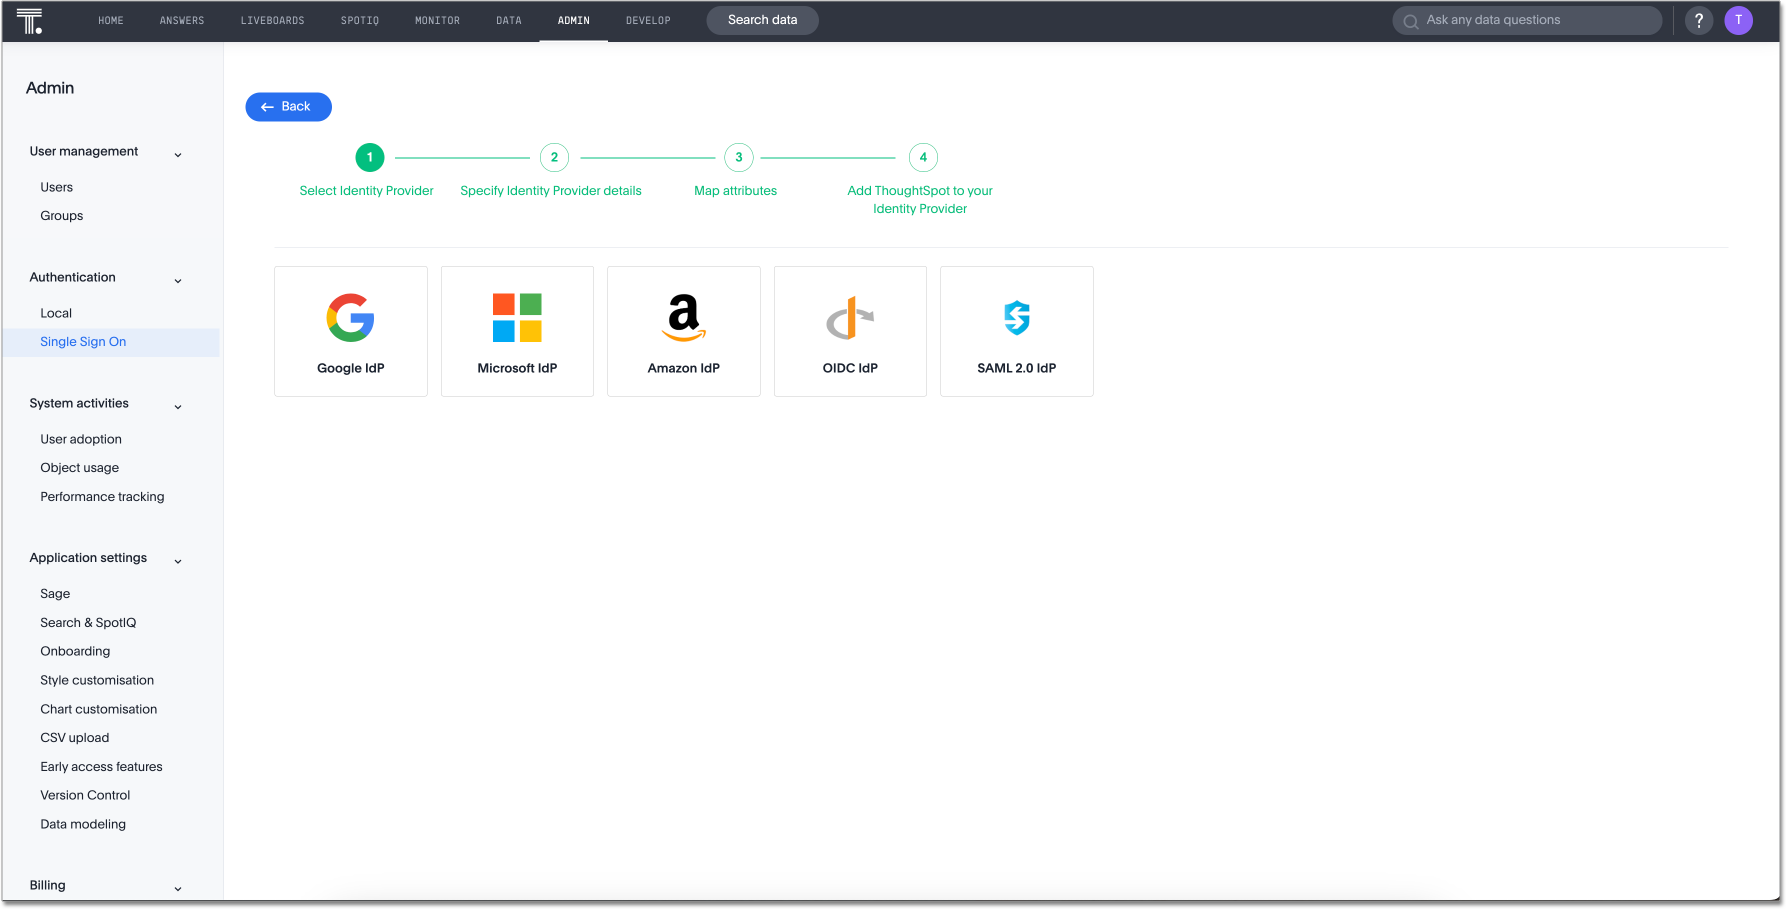
Task: Jump to step 2 in the wizard
Action: (x=554, y=157)
